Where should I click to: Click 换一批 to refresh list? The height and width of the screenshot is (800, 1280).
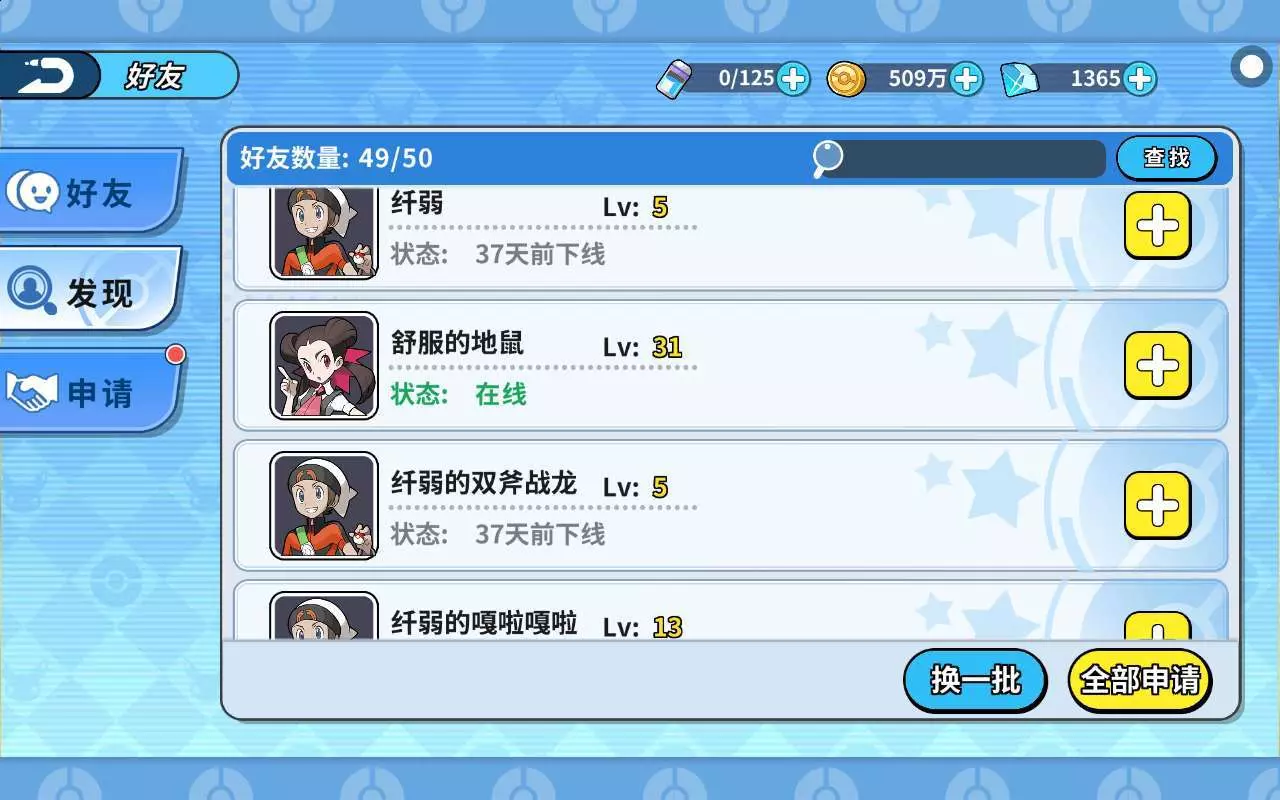pos(975,680)
